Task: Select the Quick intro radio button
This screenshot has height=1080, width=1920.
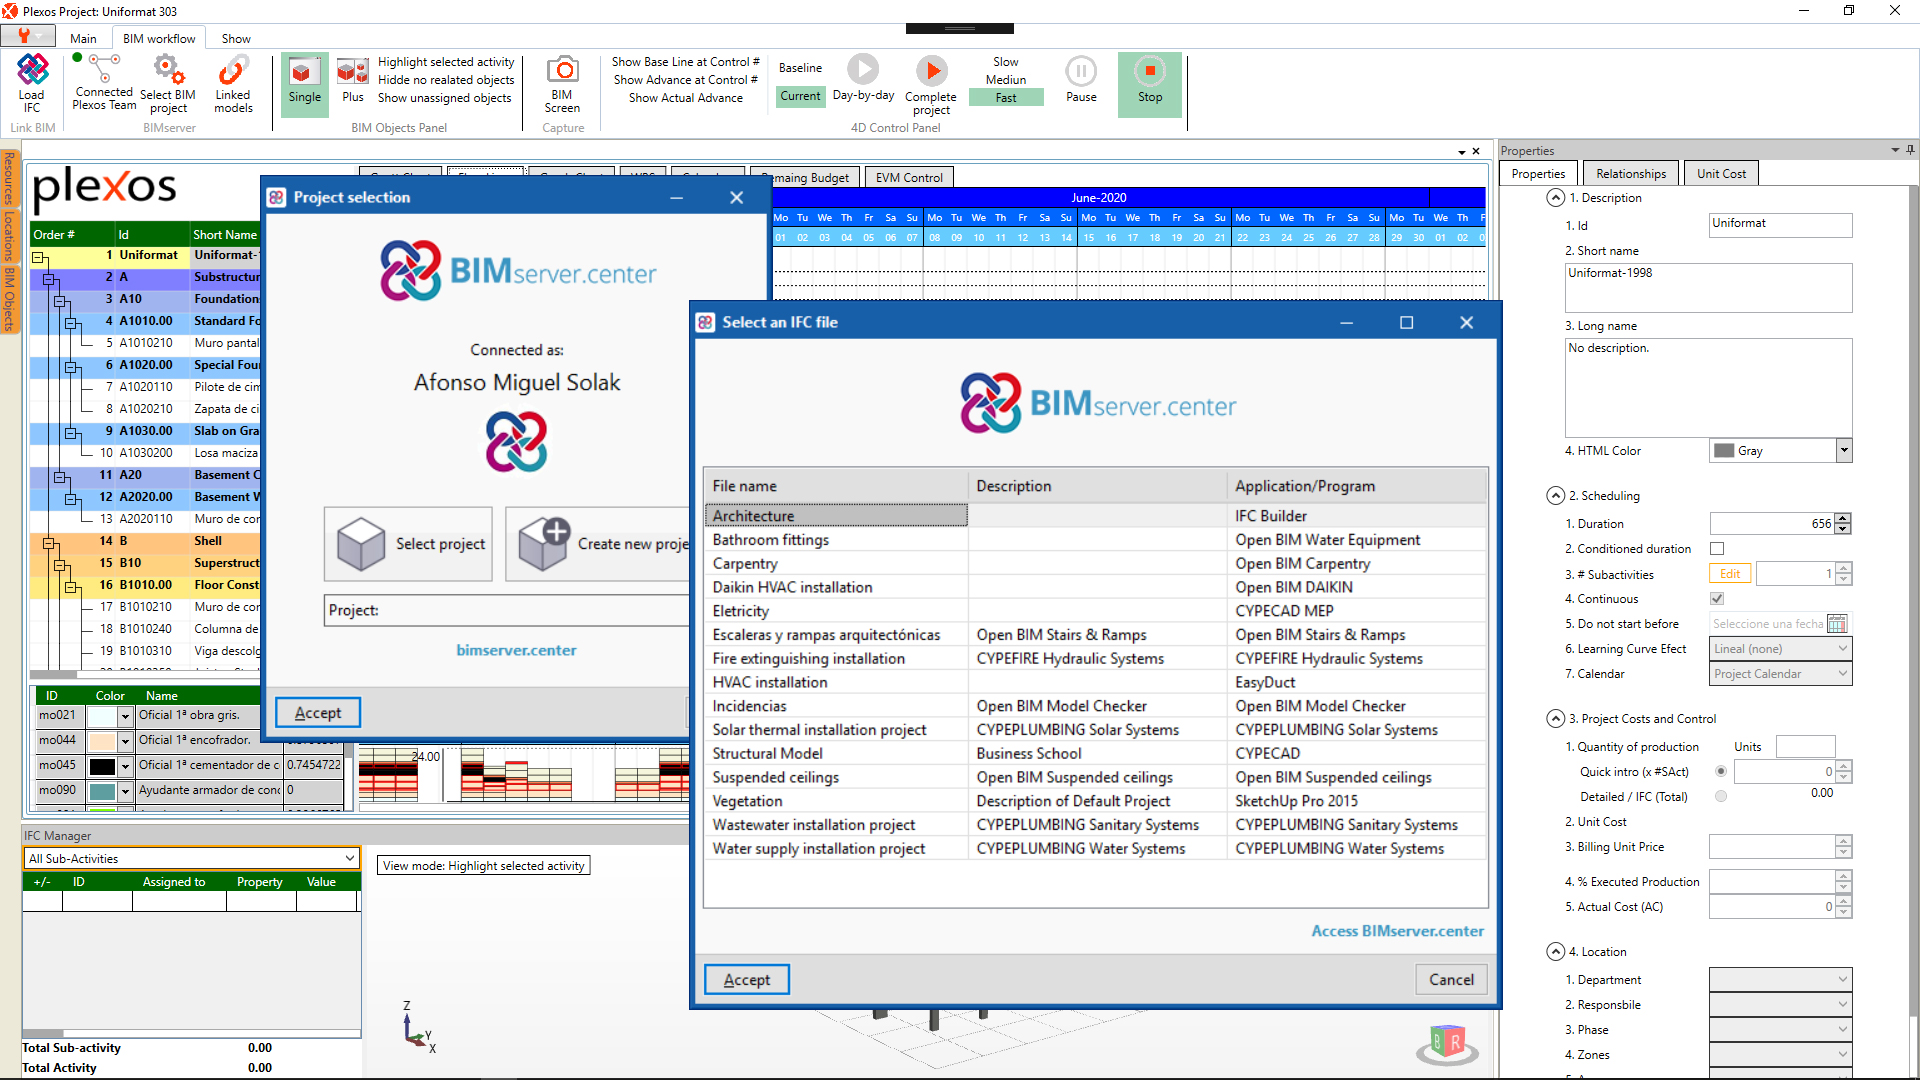Action: [x=1721, y=771]
